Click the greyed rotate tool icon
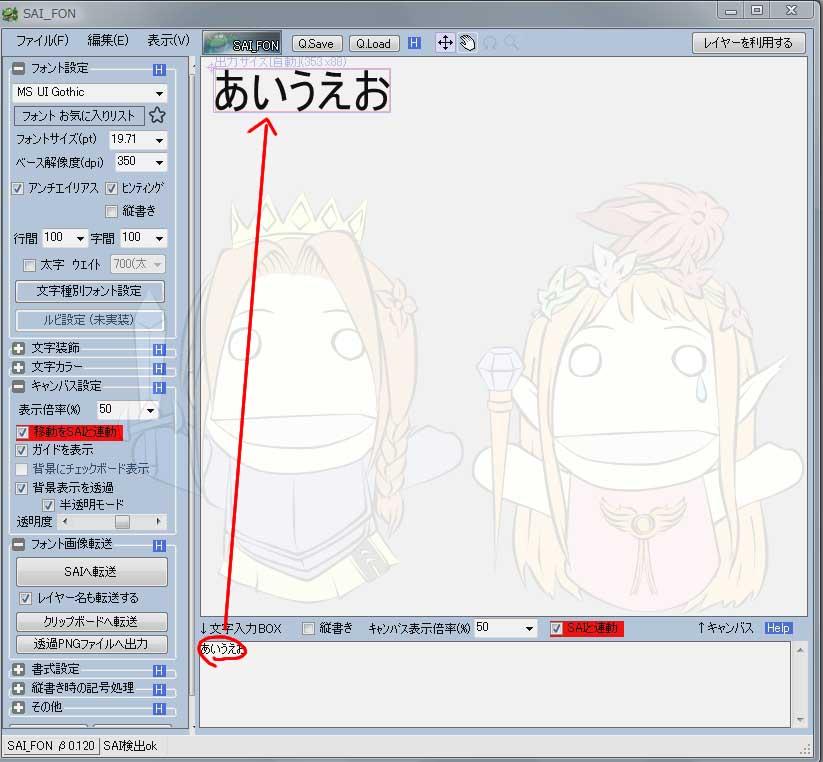Viewport: 823px width, 762px height. click(x=490, y=43)
